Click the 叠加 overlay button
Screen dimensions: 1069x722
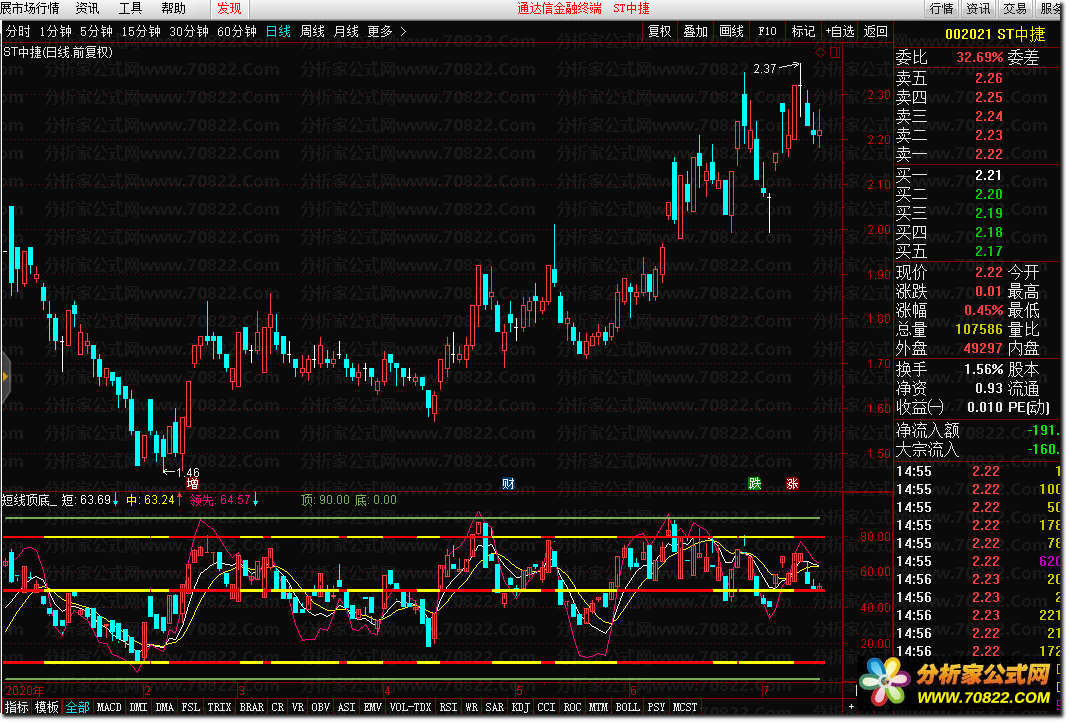click(x=695, y=31)
